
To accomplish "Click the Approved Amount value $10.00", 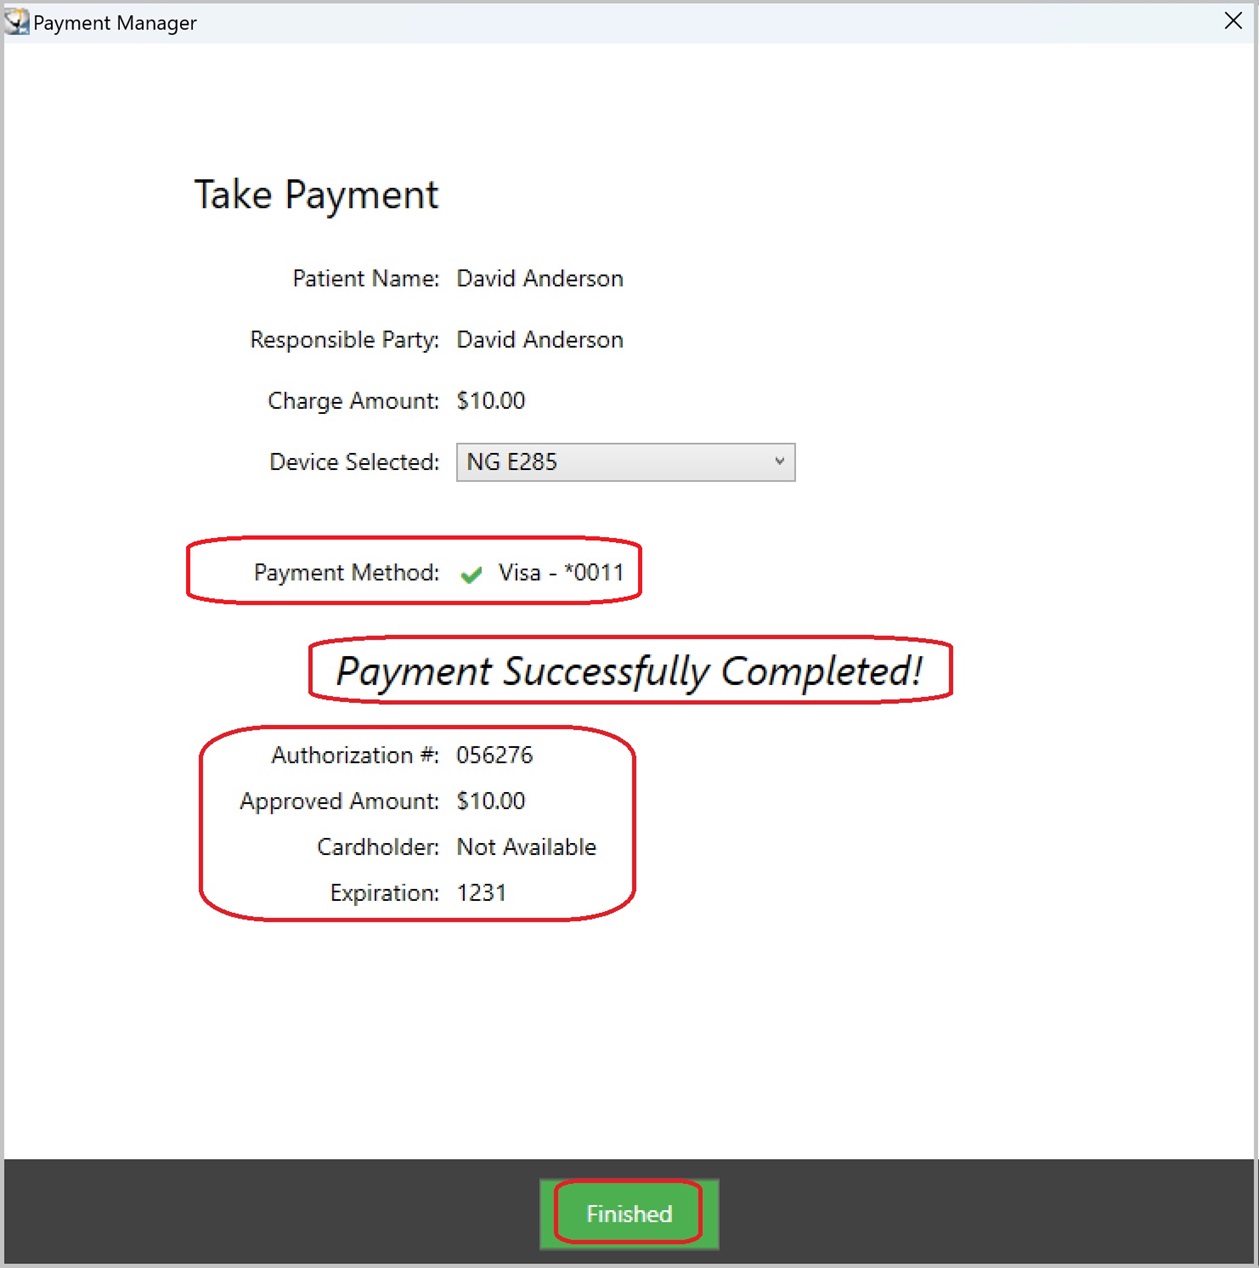I will coord(491,801).
